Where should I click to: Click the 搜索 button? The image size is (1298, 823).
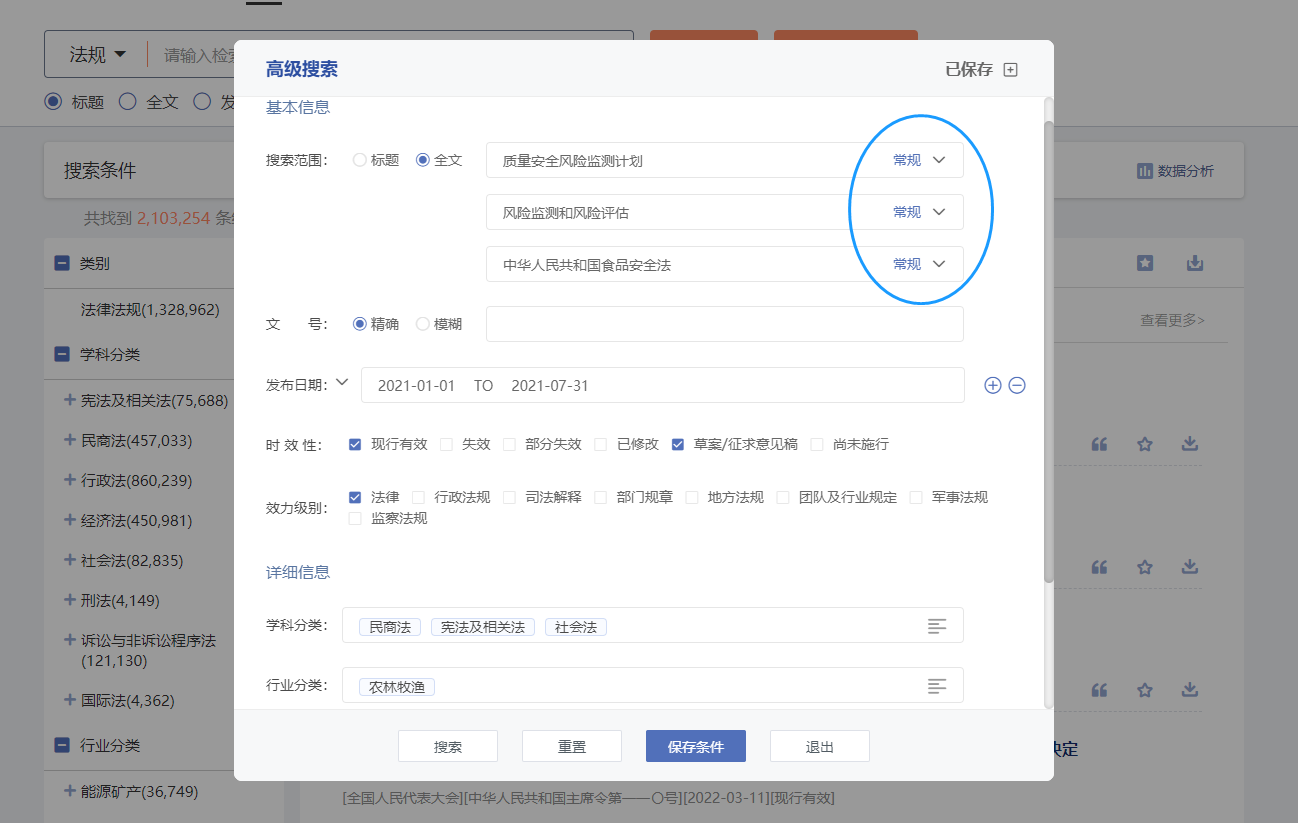click(x=448, y=747)
